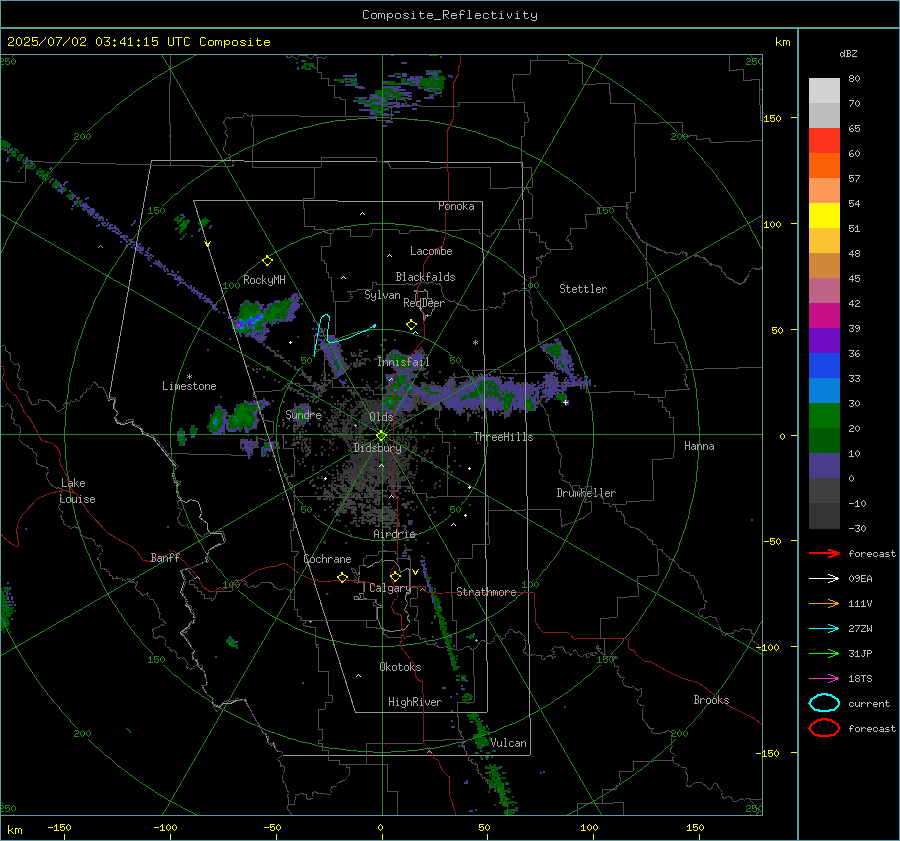This screenshot has height=841, width=900.
Task: Click the Brooks label
Action: coord(711,700)
